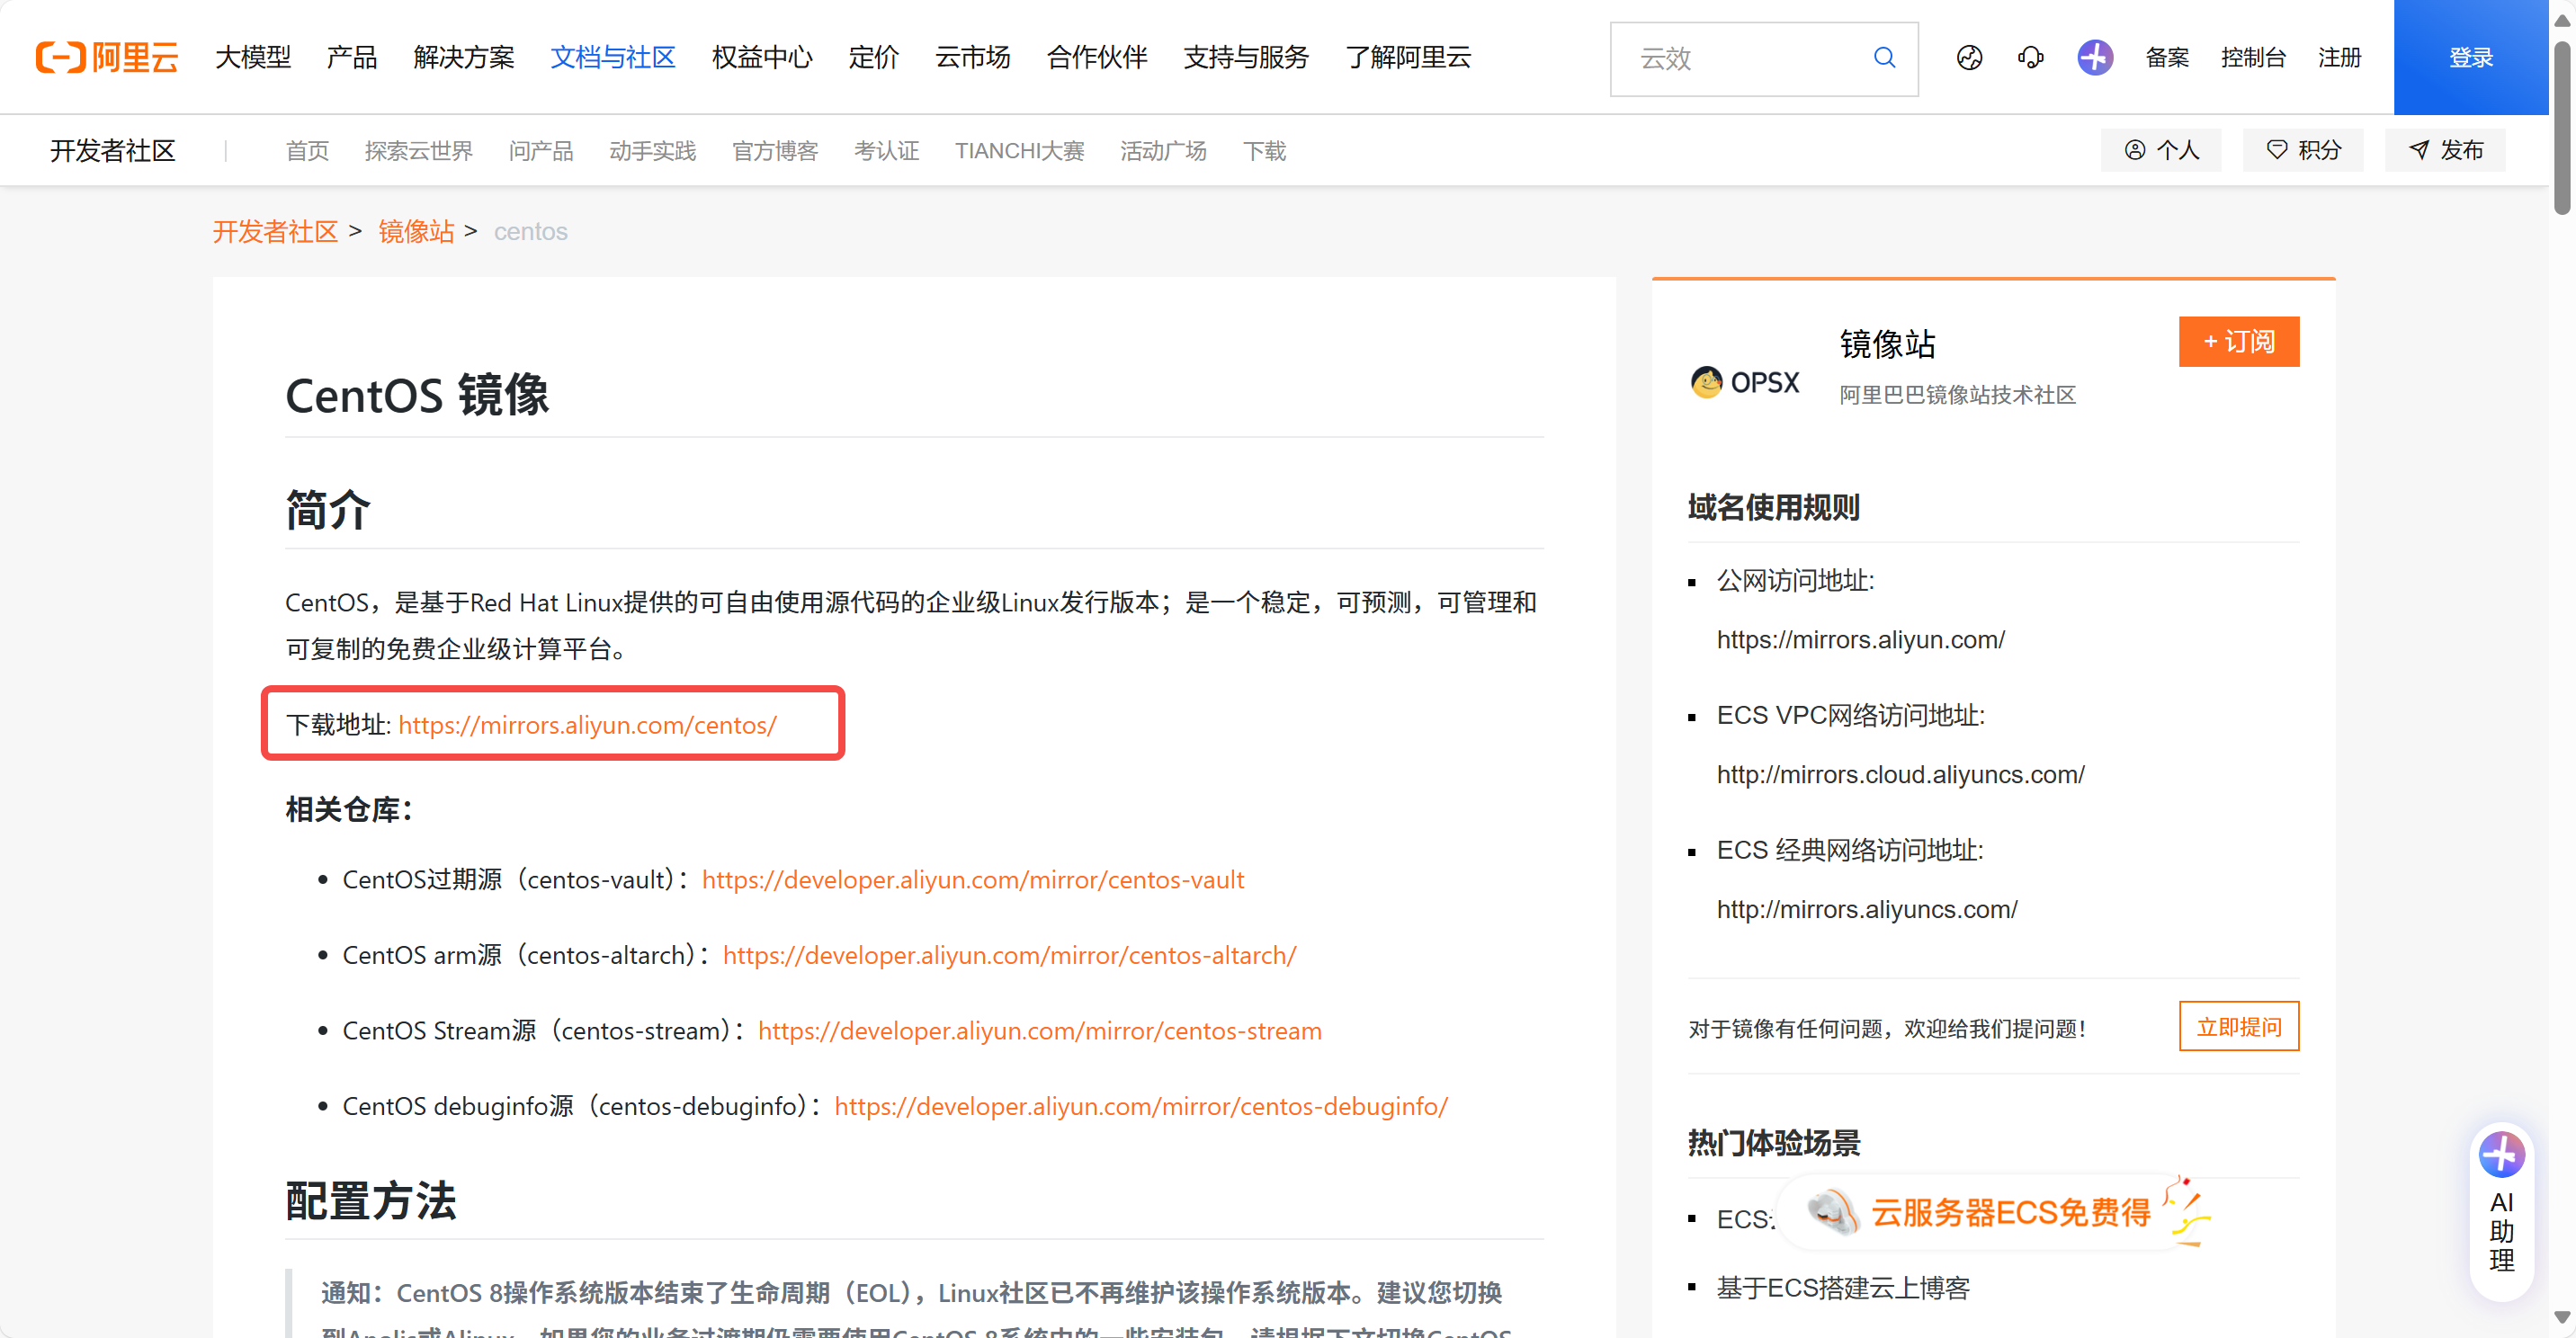
Task: Click the 积分 button
Action: [2303, 150]
